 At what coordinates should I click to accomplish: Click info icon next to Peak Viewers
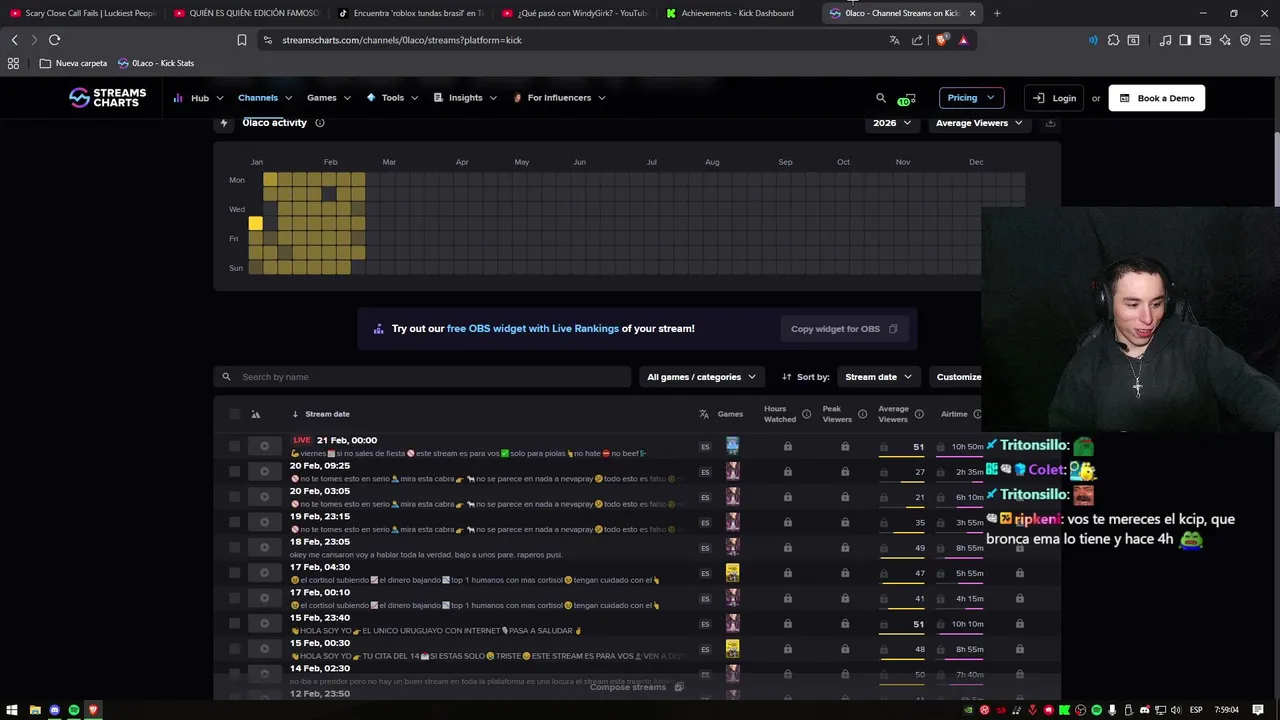click(x=862, y=414)
